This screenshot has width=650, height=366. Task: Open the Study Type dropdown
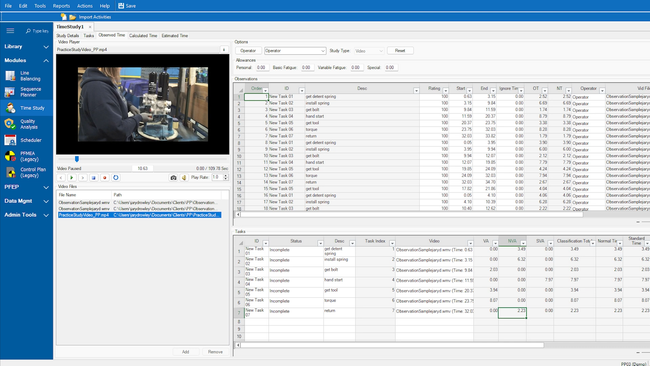coord(369,51)
